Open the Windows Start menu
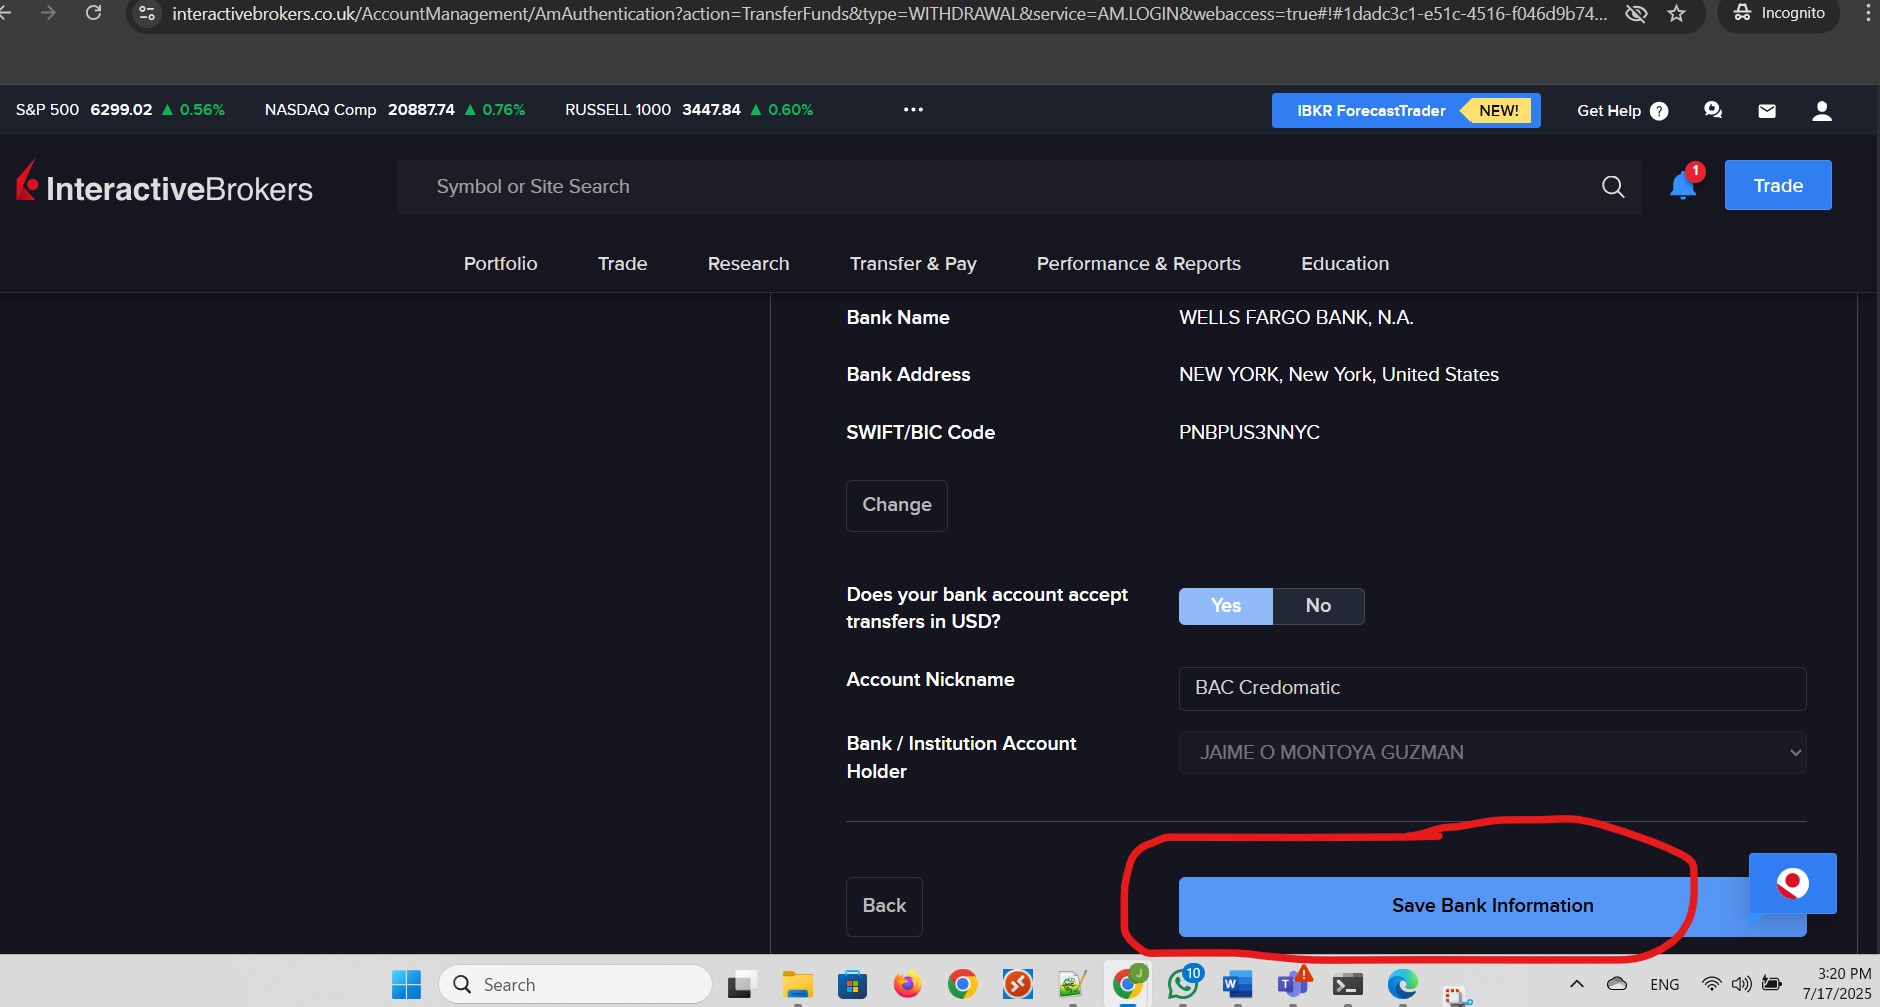Screen dimensions: 1880x1007 coord(406,985)
